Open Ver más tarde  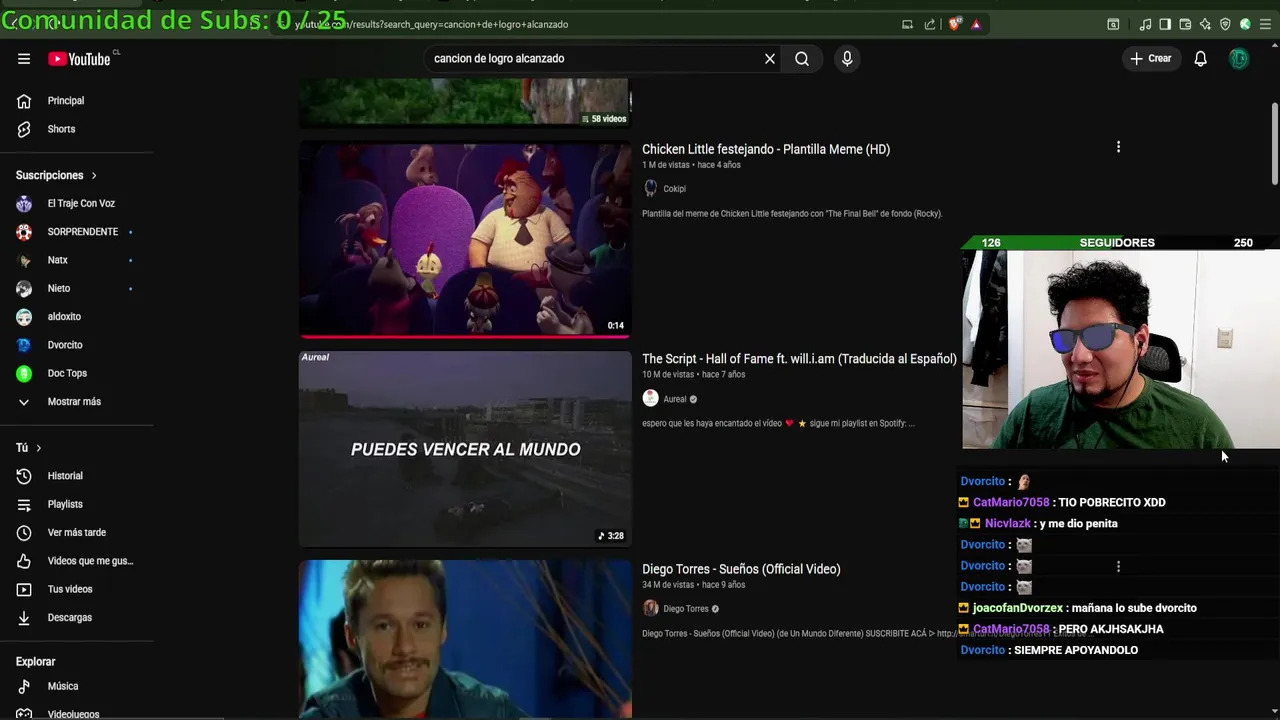coord(77,533)
